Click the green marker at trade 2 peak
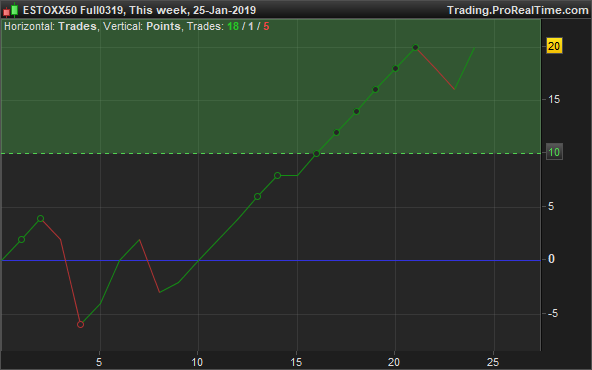This screenshot has height=370, width=592. coord(41,219)
